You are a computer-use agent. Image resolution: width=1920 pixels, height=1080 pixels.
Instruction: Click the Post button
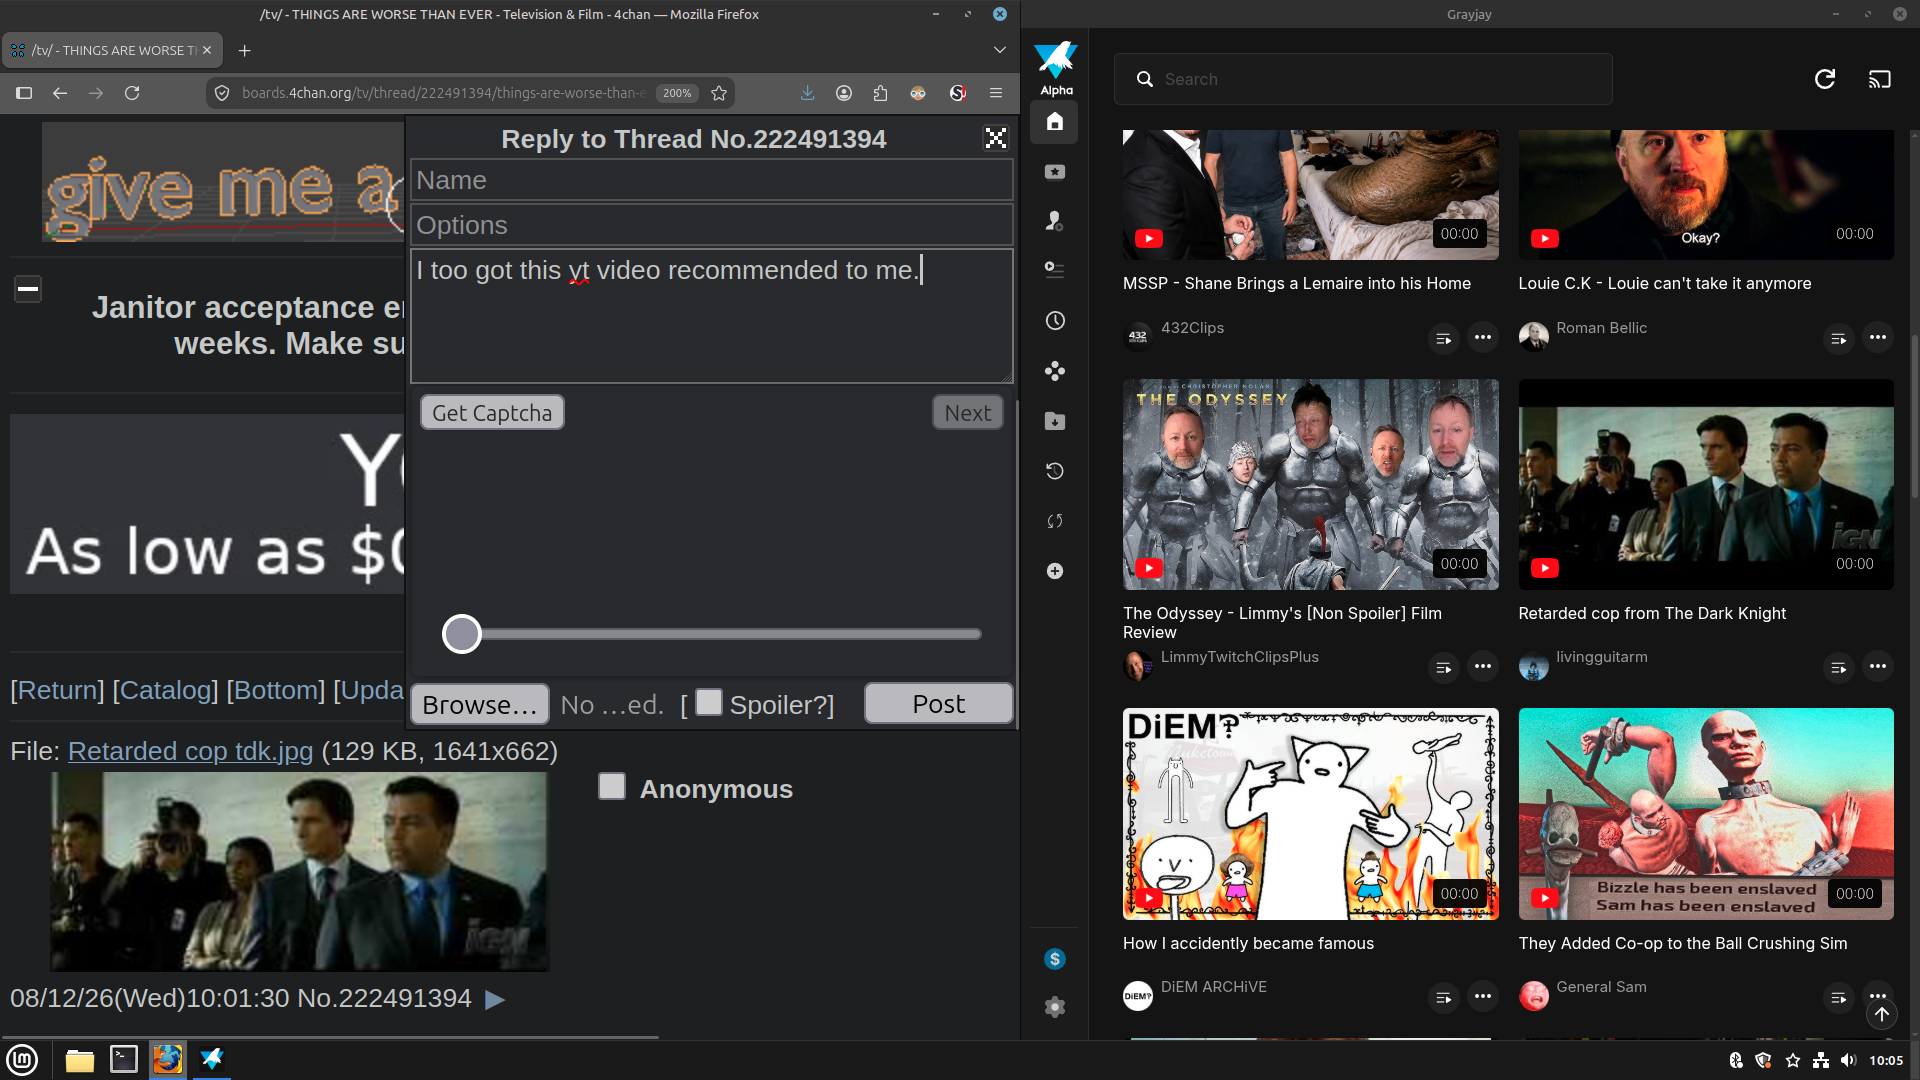(x=939, y=704)
